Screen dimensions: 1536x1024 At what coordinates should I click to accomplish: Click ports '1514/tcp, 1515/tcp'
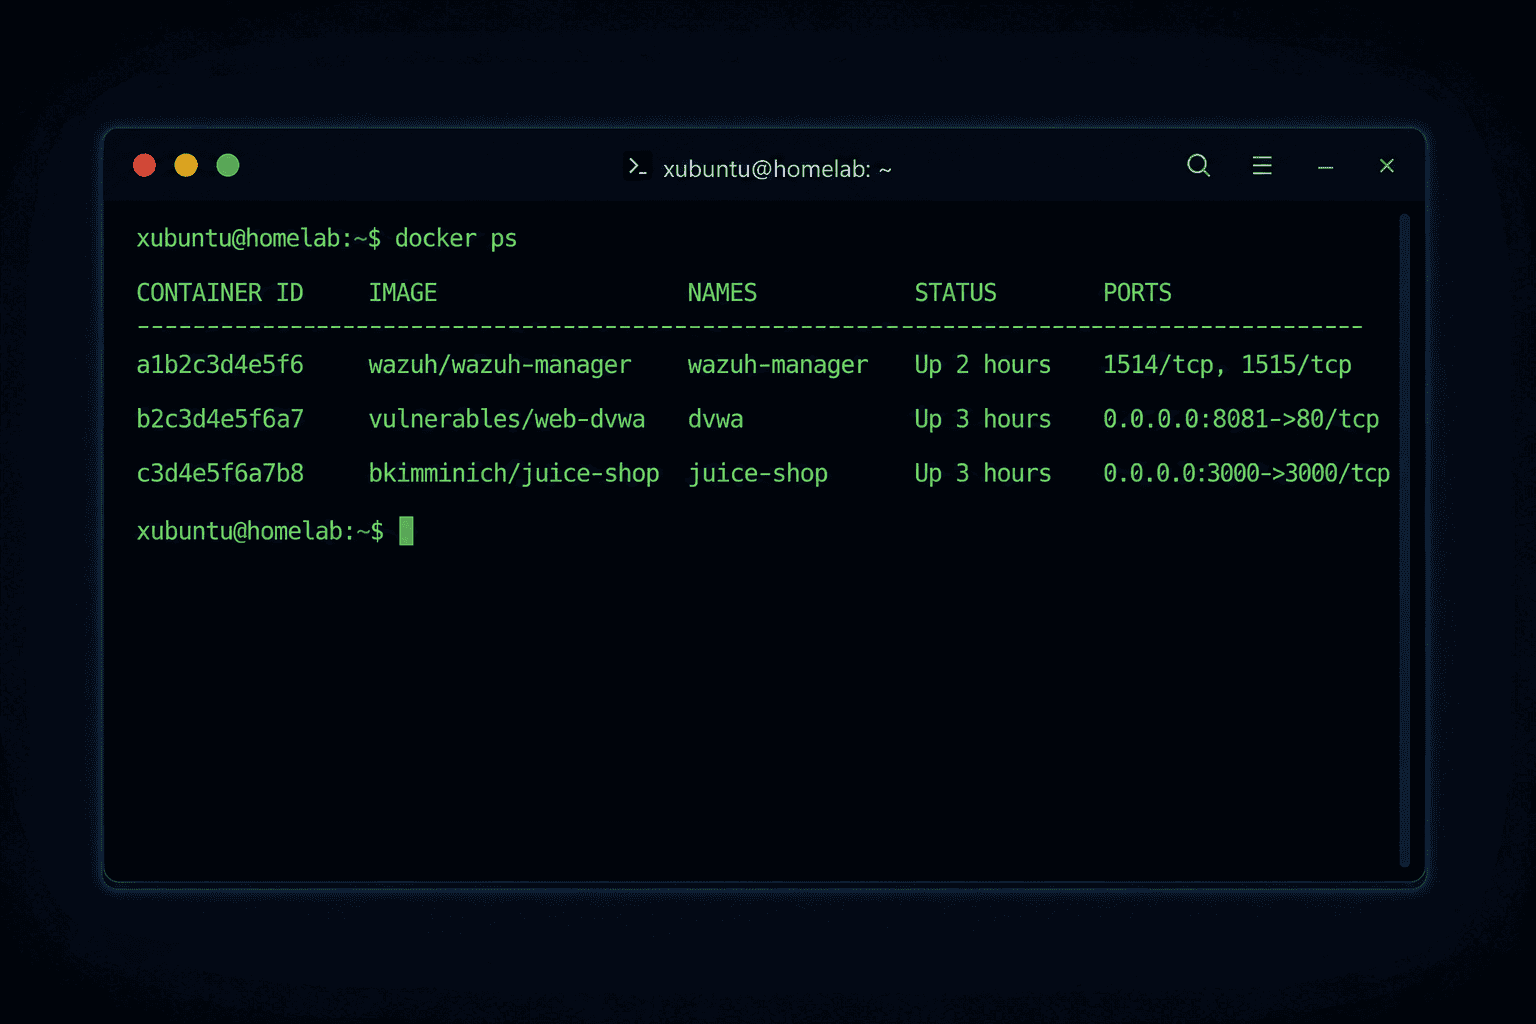point(1227,365)
